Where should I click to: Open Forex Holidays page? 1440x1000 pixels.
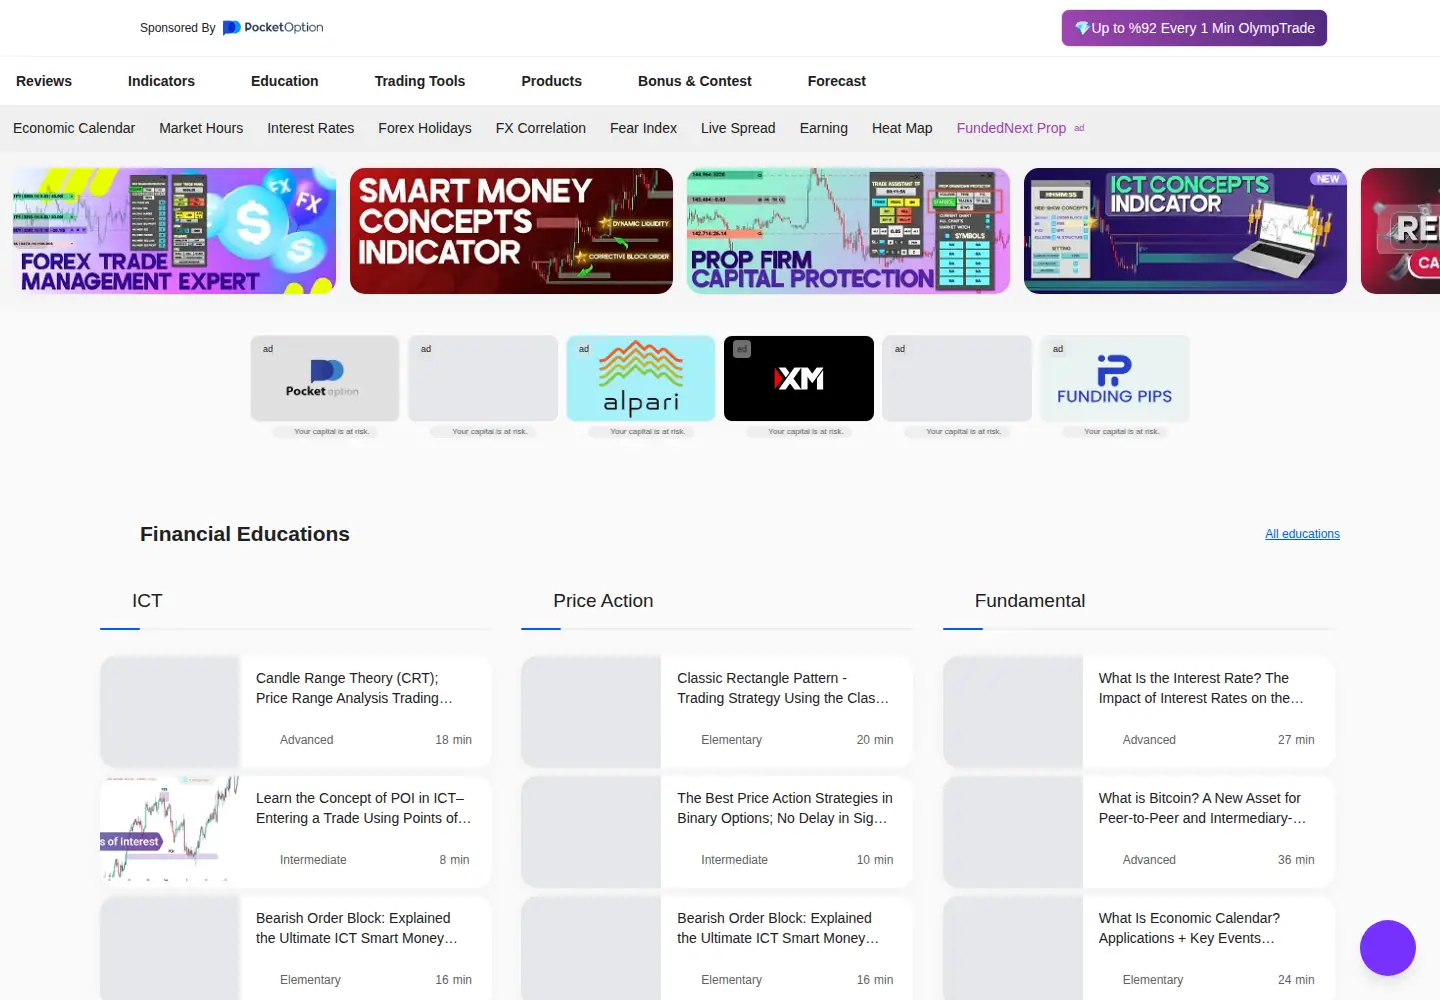coord(425,128)
